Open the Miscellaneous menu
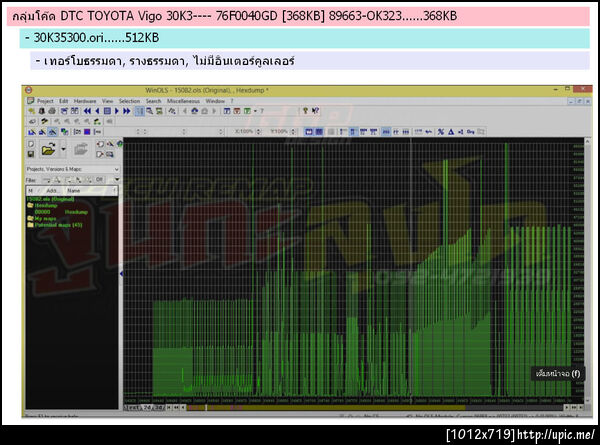 click(183, 101)
